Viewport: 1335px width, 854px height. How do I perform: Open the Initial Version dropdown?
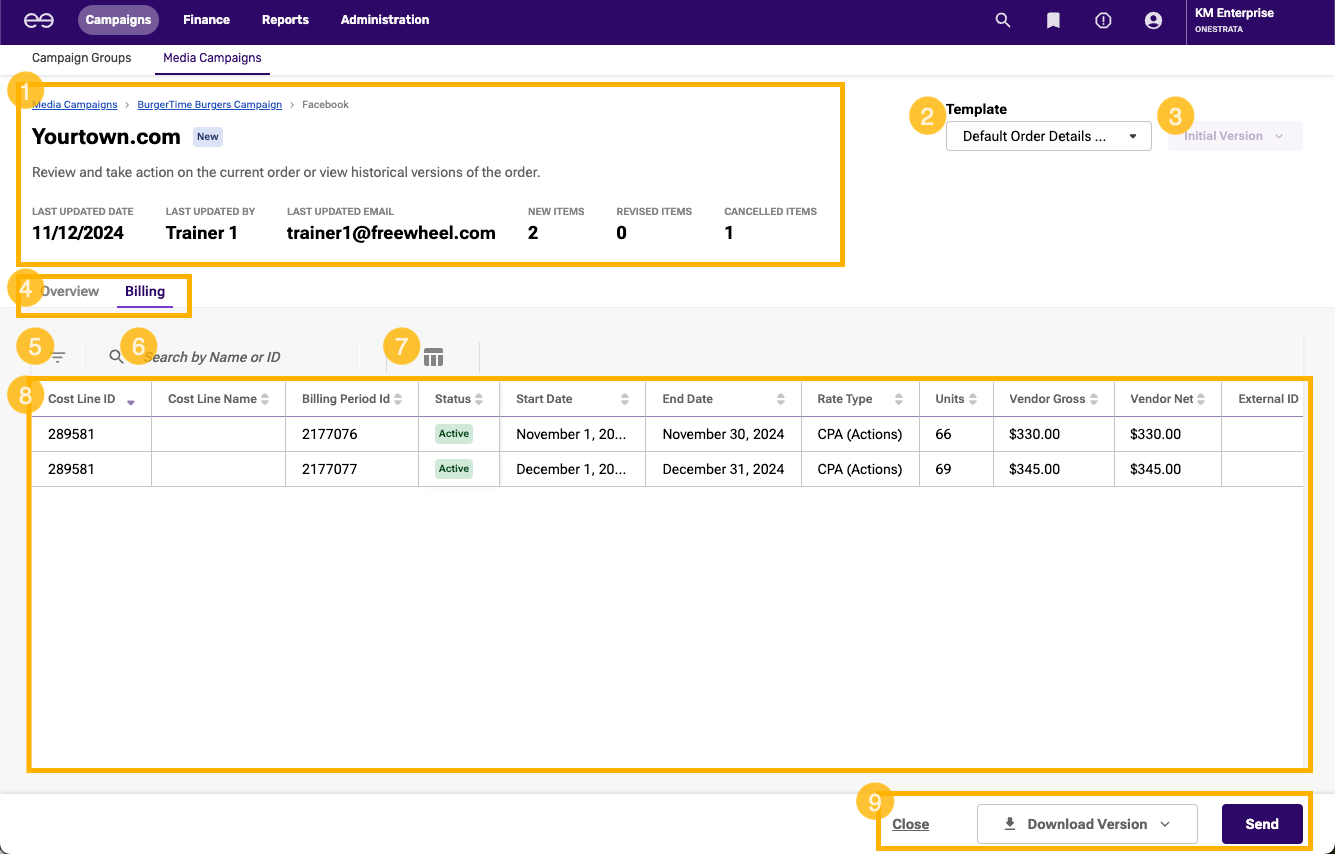1234,136
